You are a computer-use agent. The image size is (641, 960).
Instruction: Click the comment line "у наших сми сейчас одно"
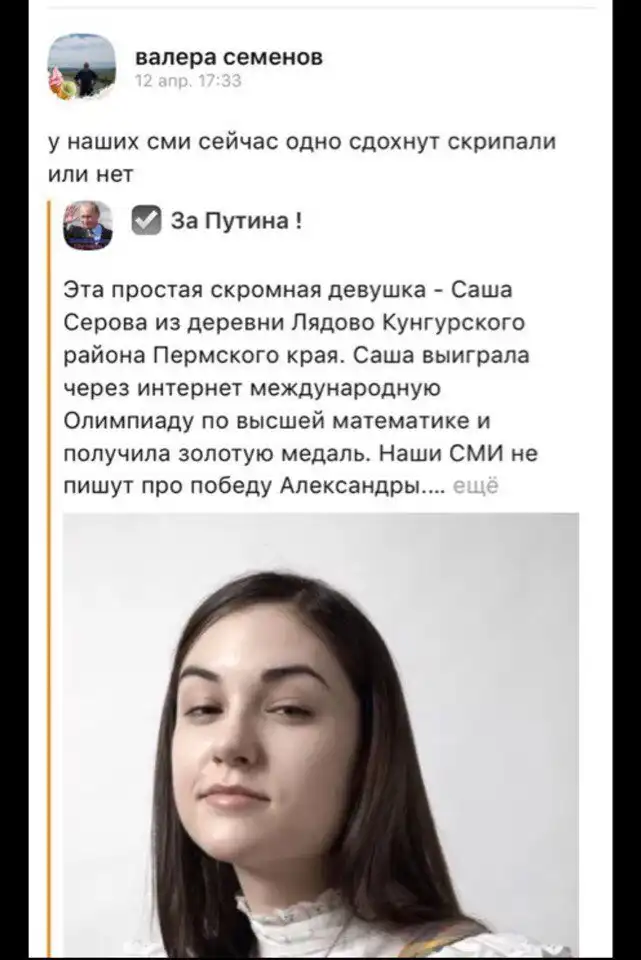coord(195,141)
